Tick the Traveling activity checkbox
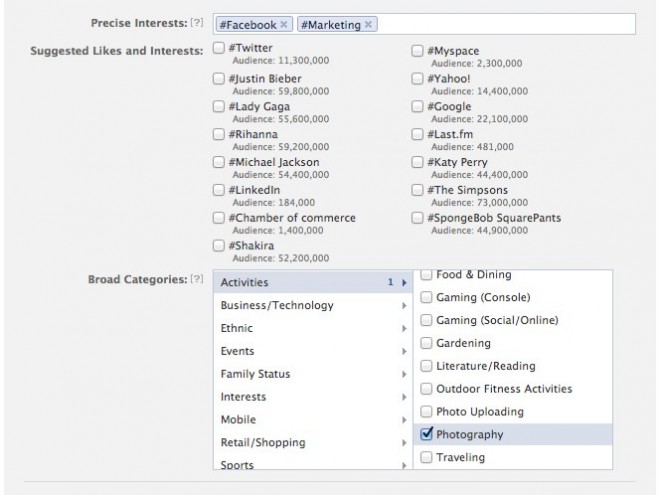 (426, 457)
